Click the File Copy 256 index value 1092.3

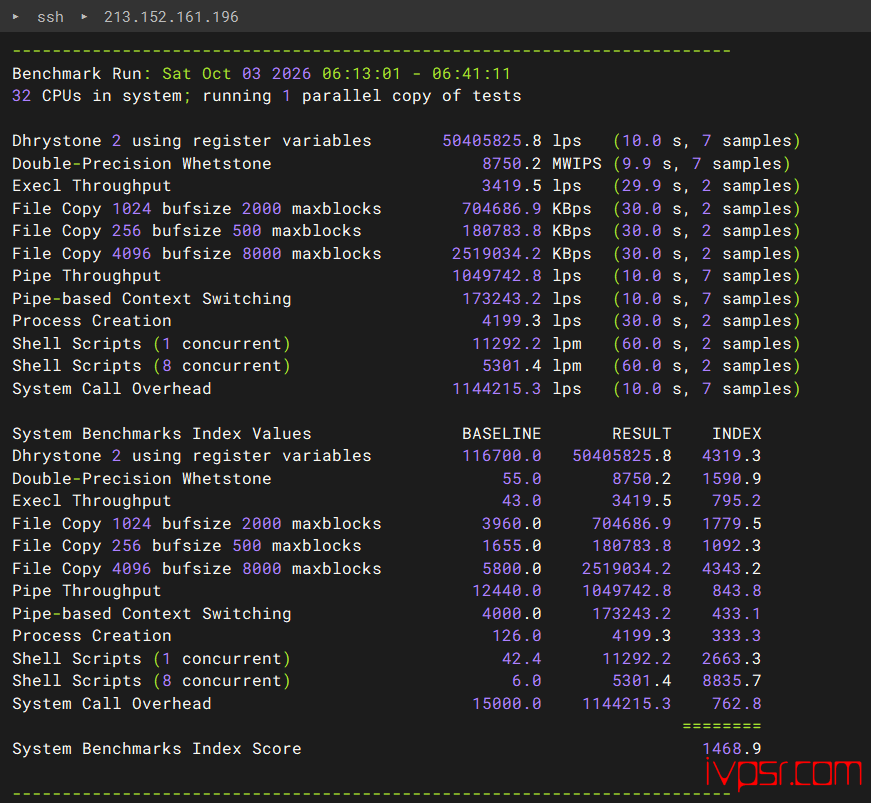(x=732, y=546)
